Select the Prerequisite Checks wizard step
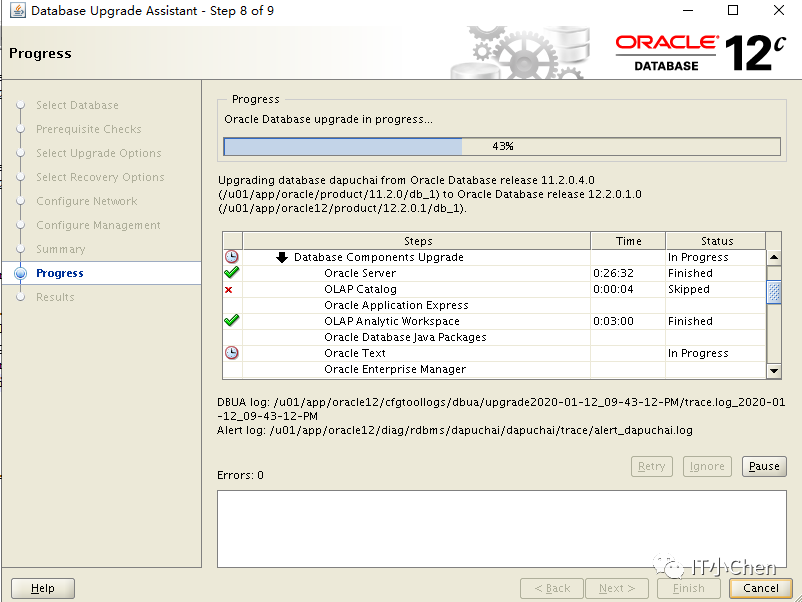The height and width of the screenshot is (602, 802). pos(88,129)
